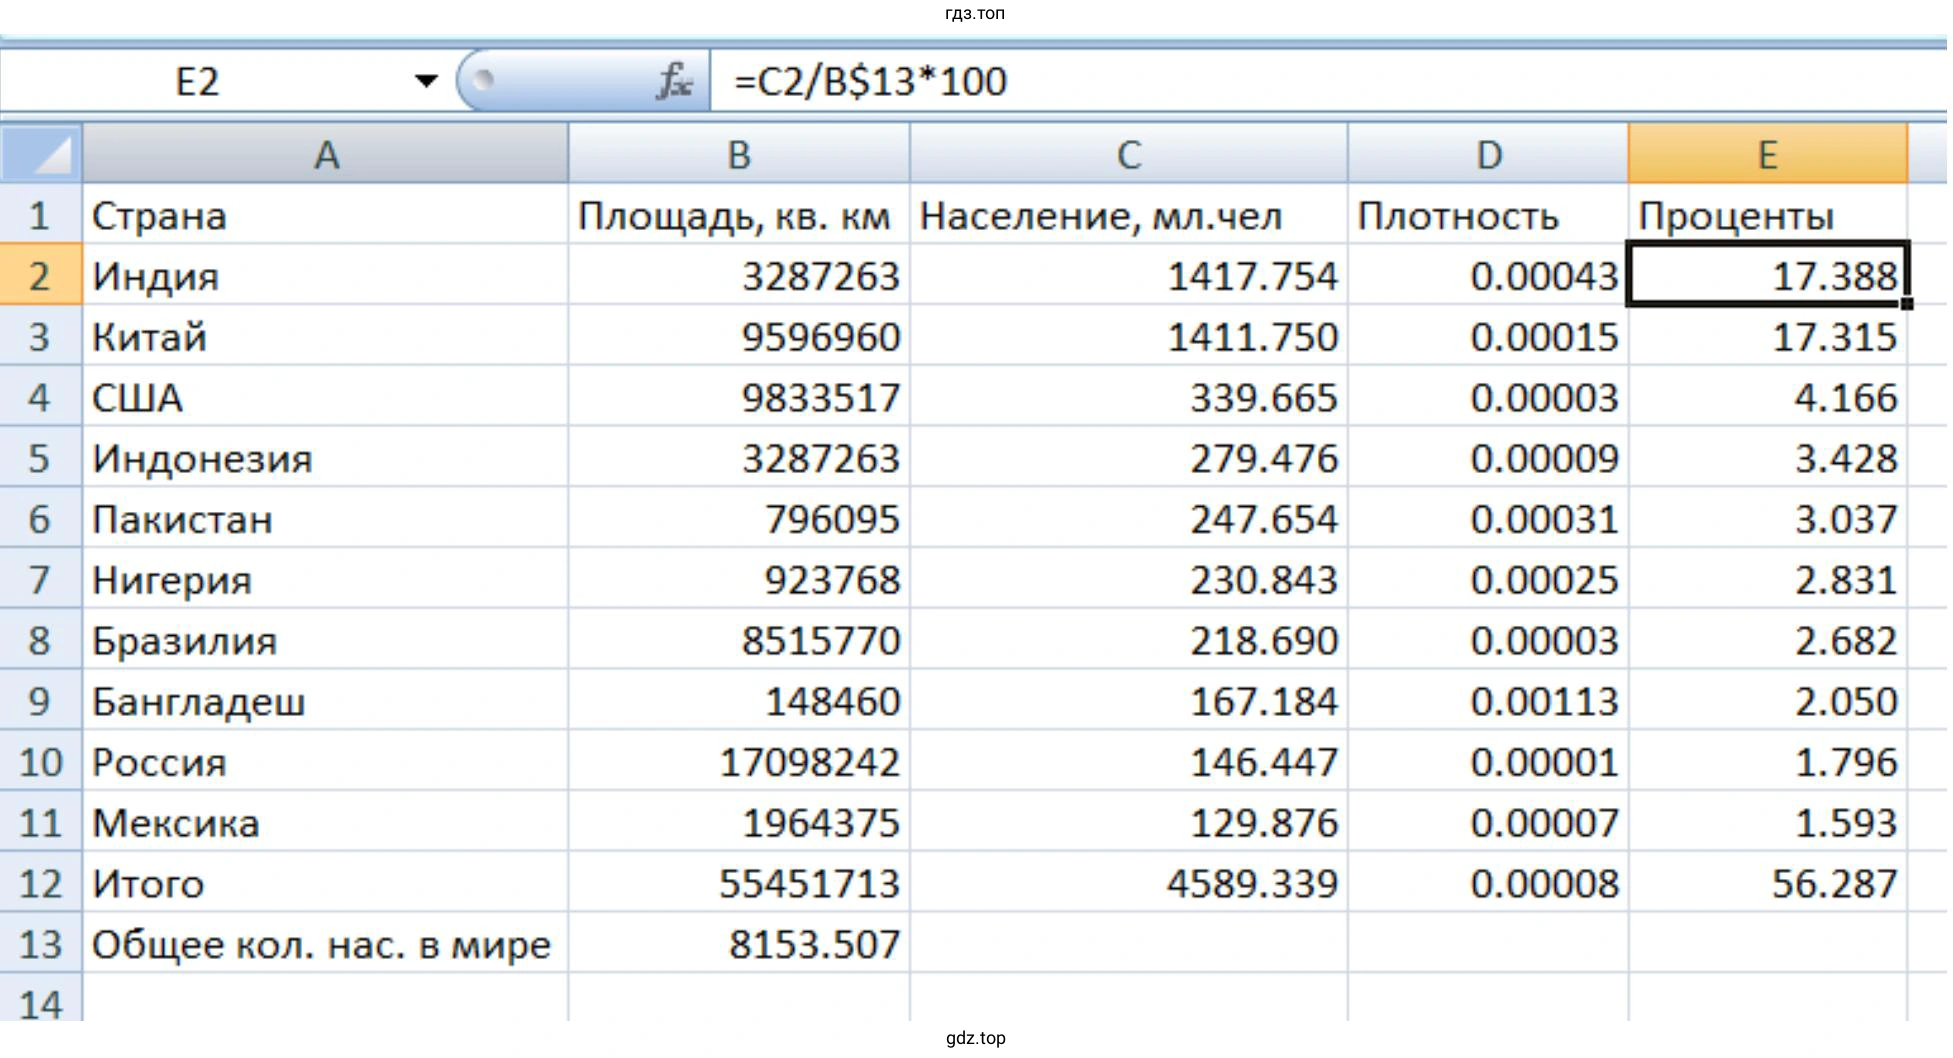Select row 7 header
This screenshot has width=1953, height=1058.
click(41, 580)
